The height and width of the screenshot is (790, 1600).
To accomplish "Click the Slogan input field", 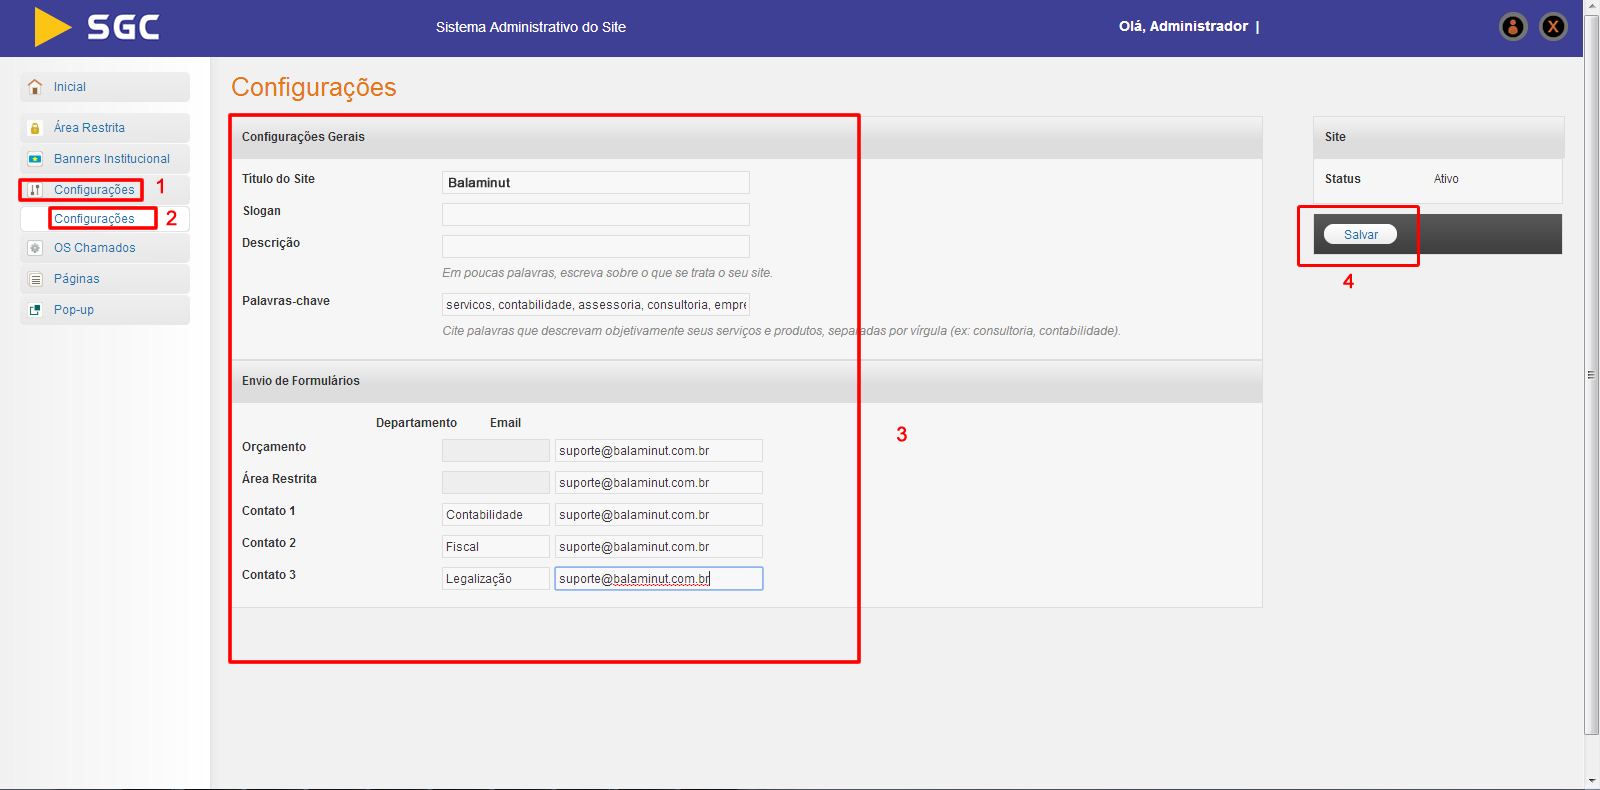I will pyautogui.click(x=596, y=214).
